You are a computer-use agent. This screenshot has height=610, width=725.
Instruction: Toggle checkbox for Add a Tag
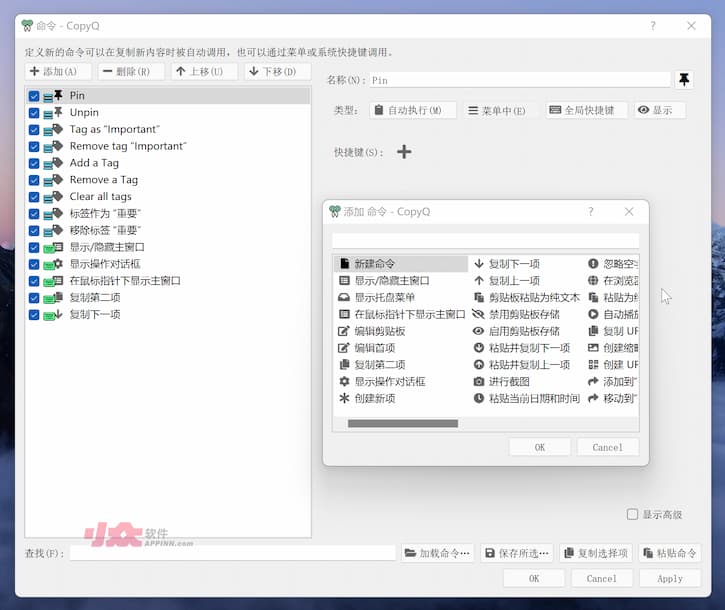[34, 163]
